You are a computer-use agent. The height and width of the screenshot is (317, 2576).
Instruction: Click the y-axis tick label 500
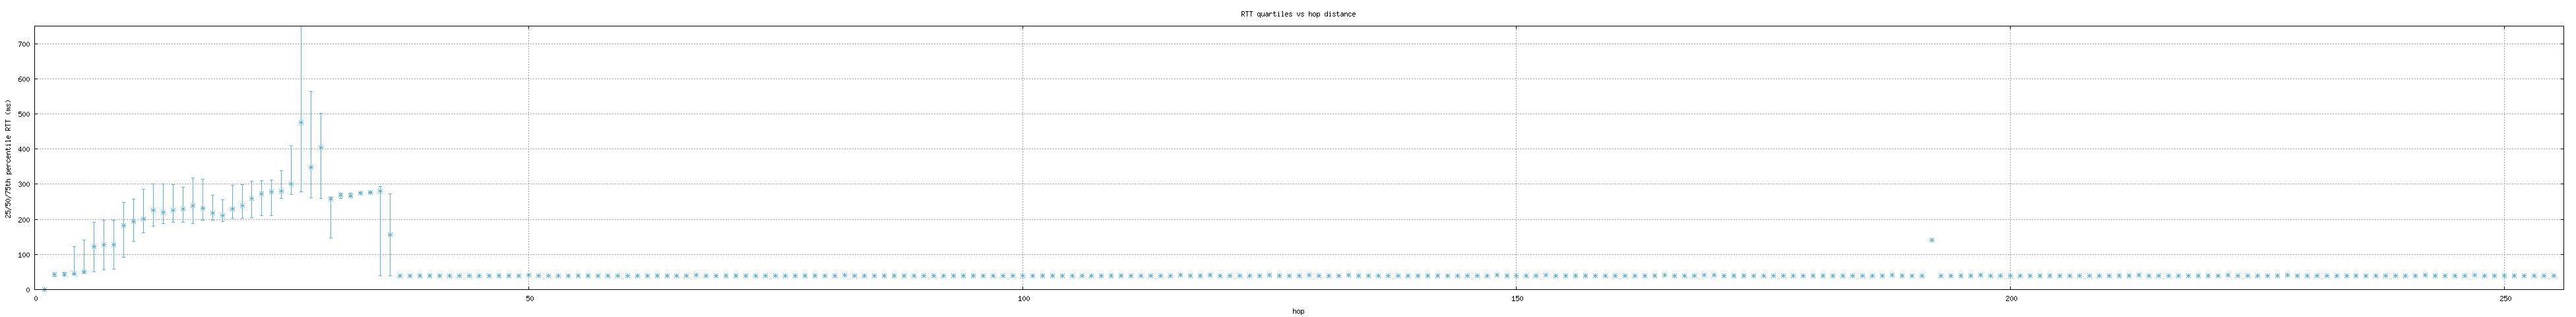23,114
